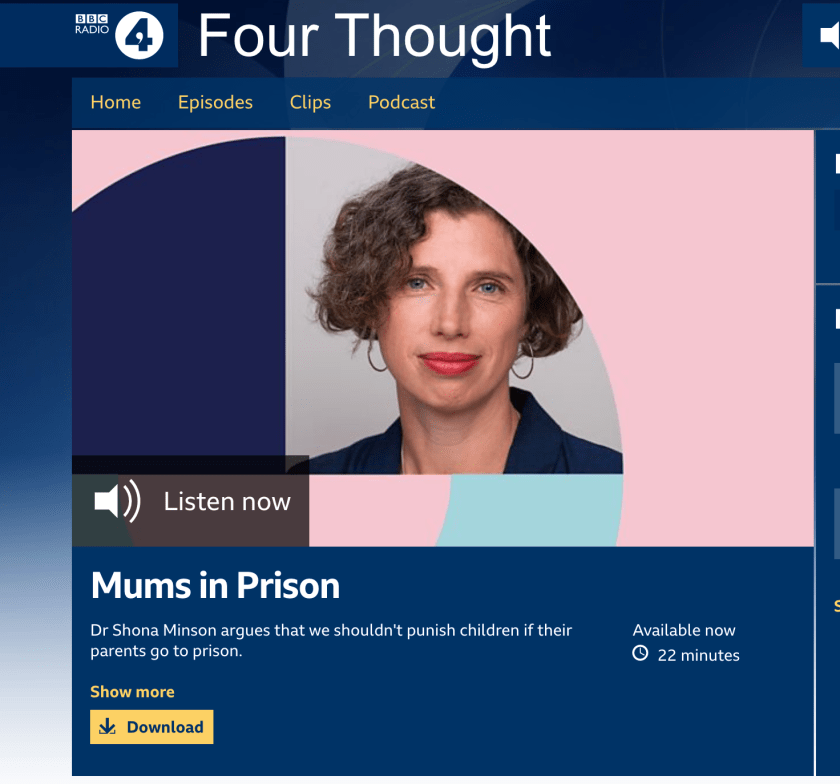Click the Listen now text label
The height and width of the screenshot is (784, 840).
(227, 502)
